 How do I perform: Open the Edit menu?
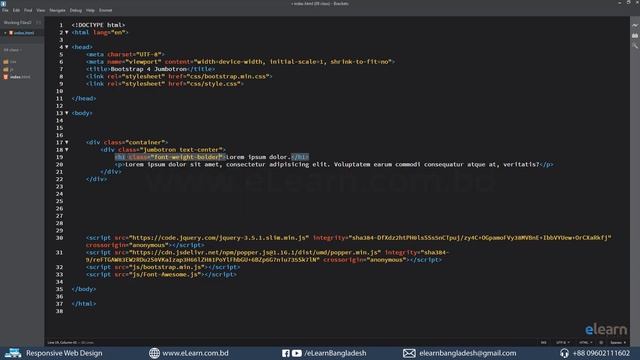click(x=16, y=10)
